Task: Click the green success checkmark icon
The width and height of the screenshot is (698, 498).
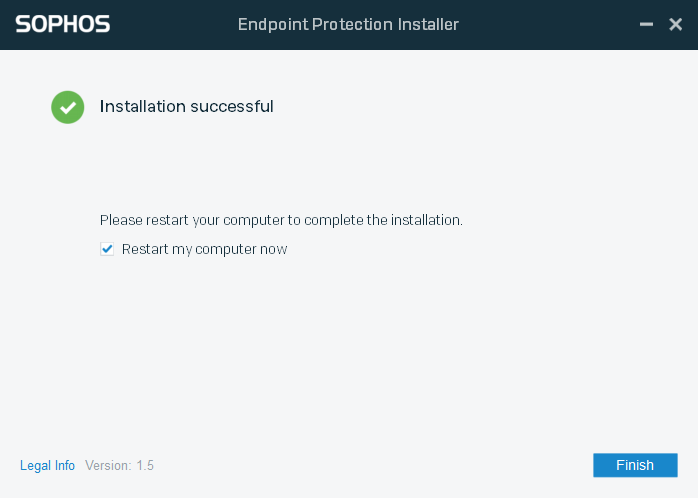Action: [68, 106]
